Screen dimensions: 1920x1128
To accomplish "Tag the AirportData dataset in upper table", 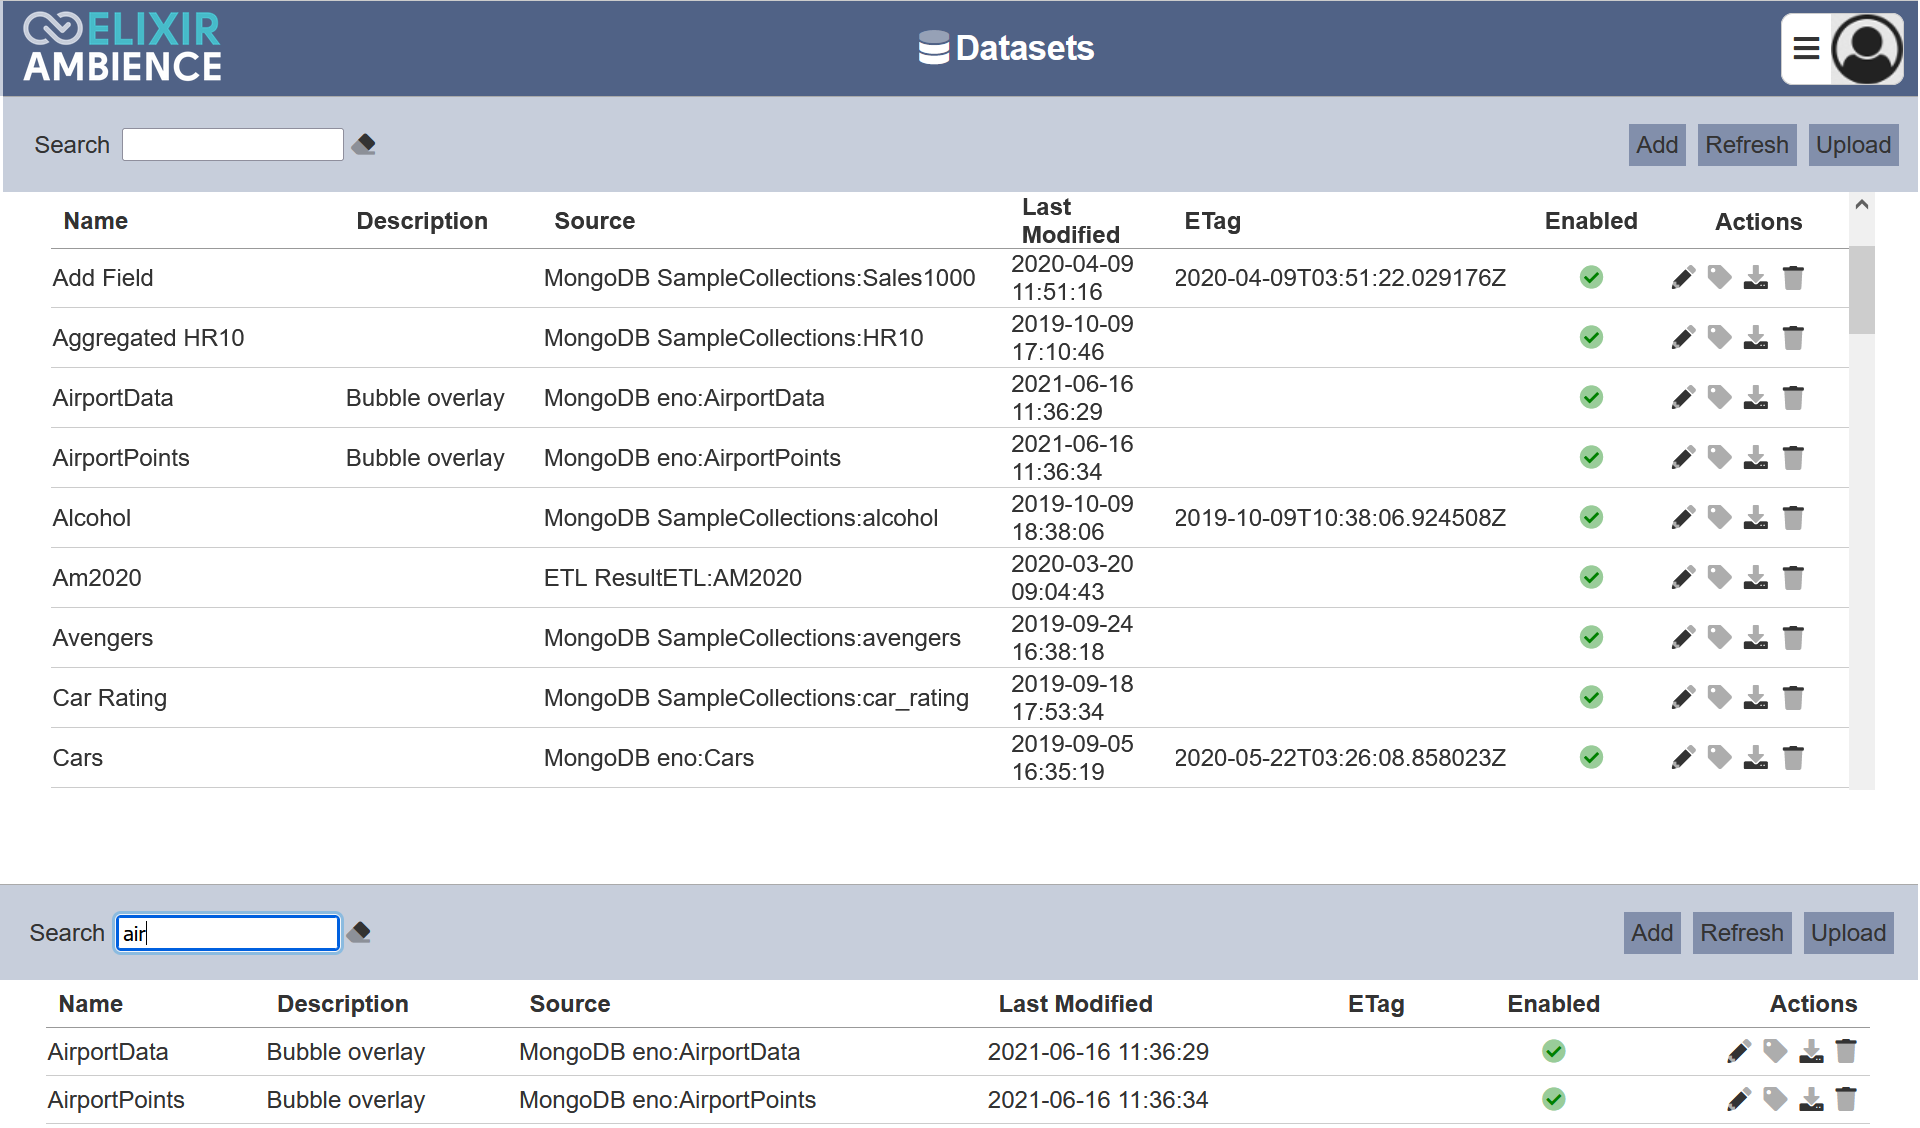I will pos(1719,398).
